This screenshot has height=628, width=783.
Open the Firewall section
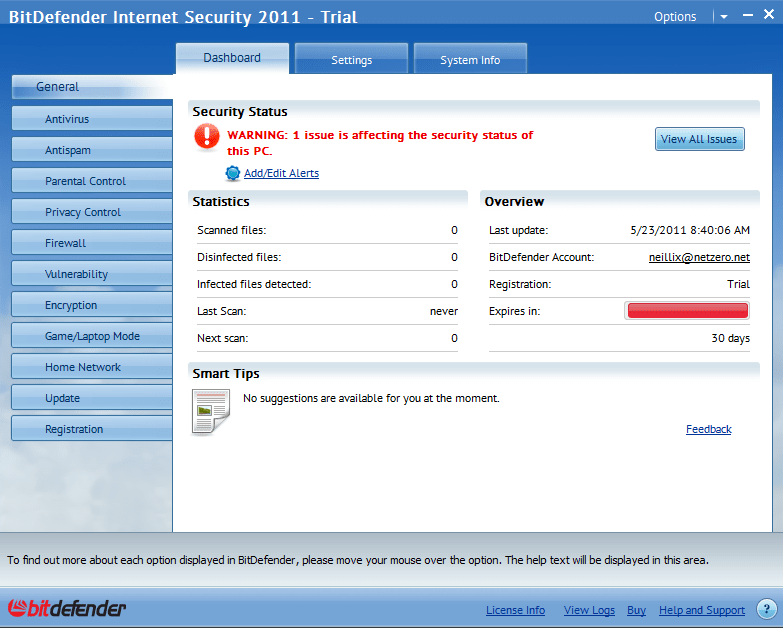(x=92, y=243)
